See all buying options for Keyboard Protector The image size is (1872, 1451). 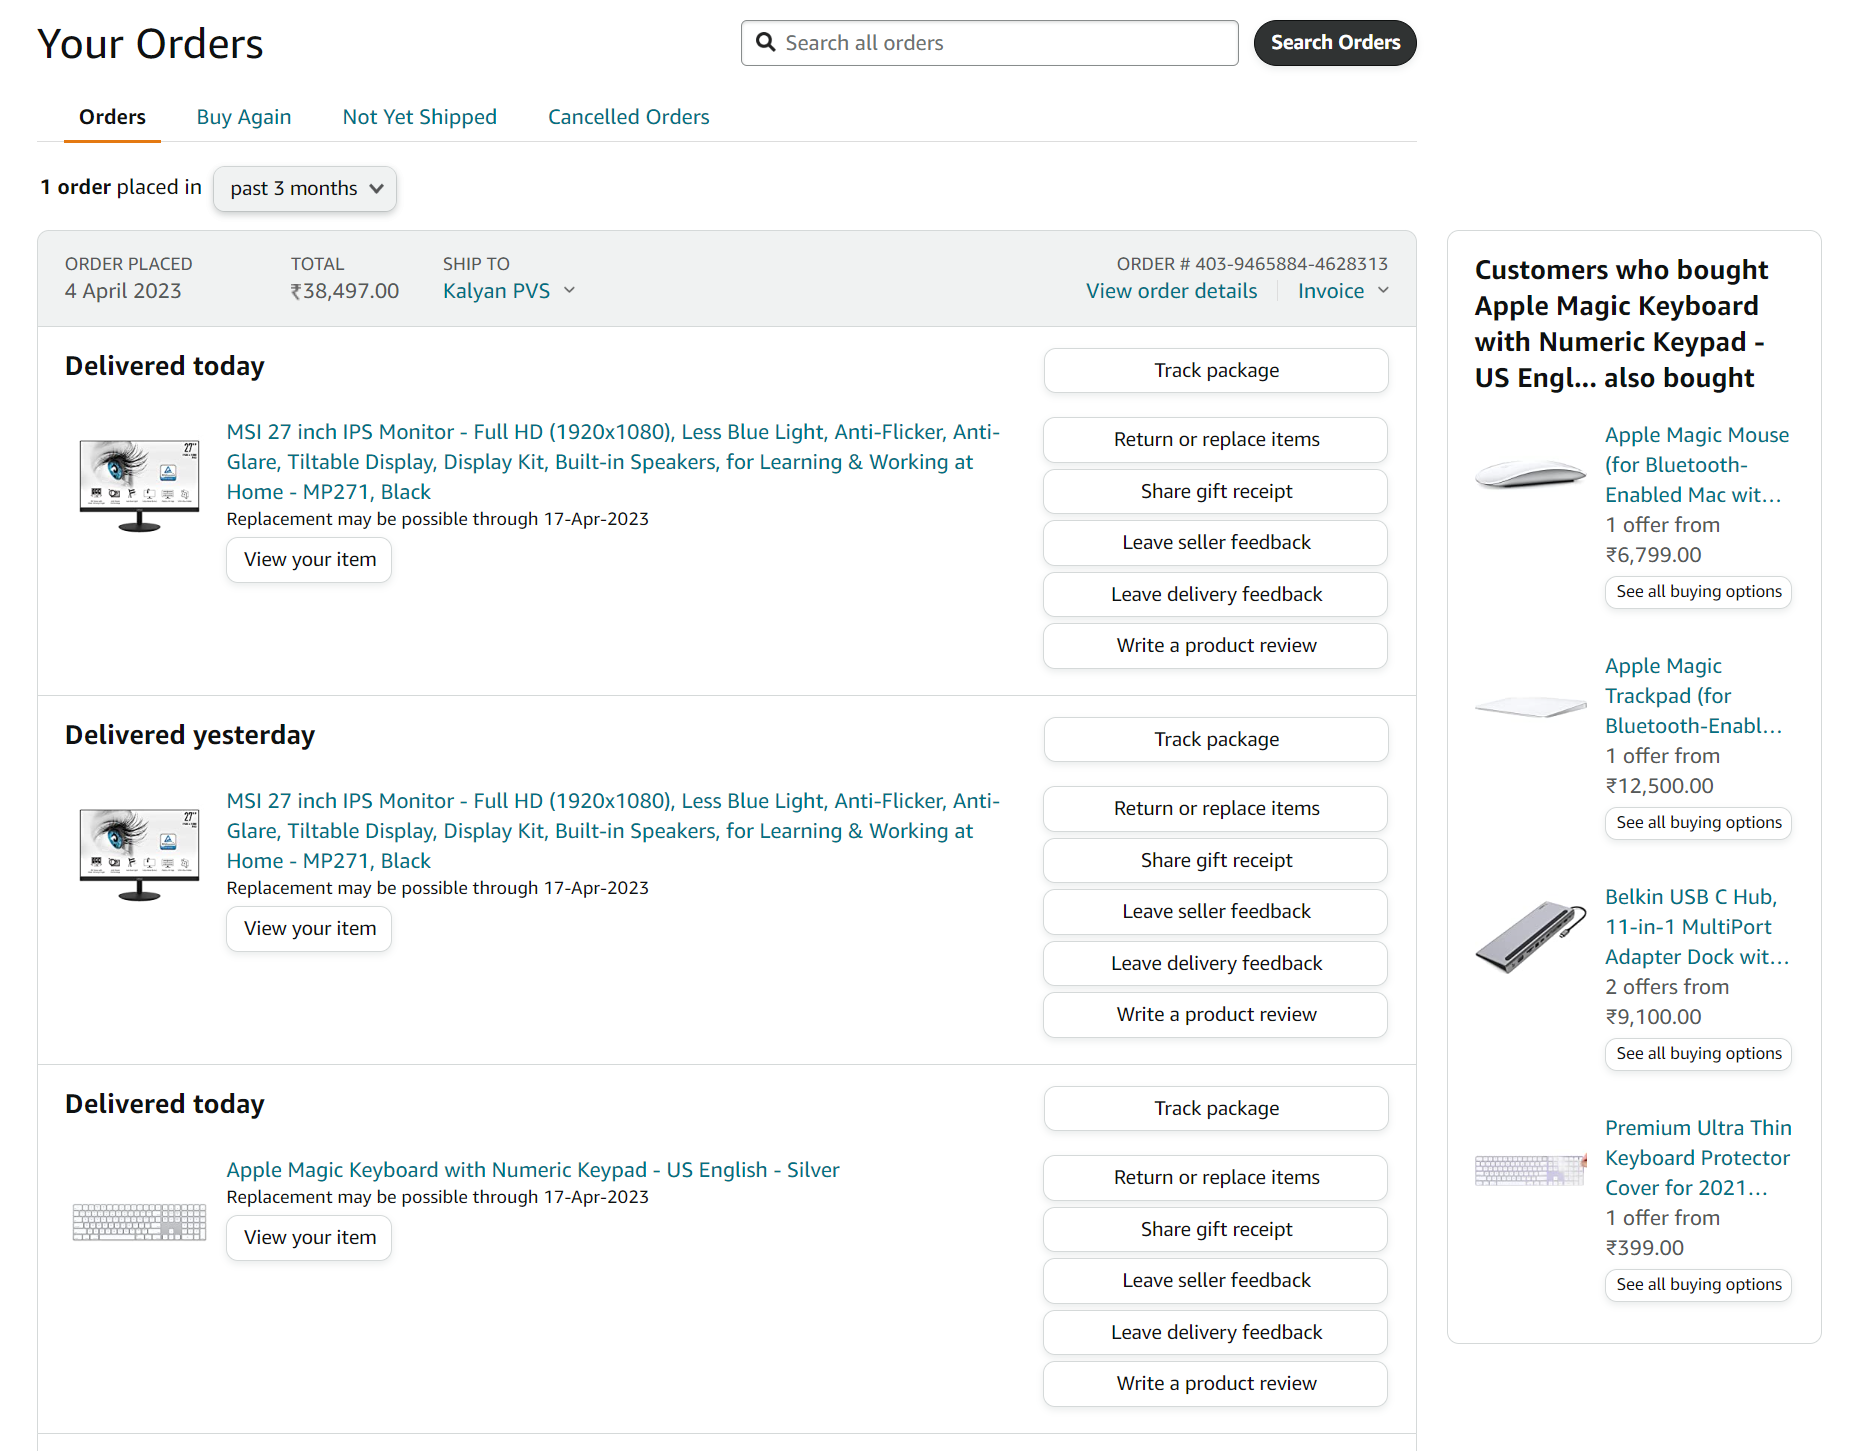pyautogui.click(x=1698, y=1285)
